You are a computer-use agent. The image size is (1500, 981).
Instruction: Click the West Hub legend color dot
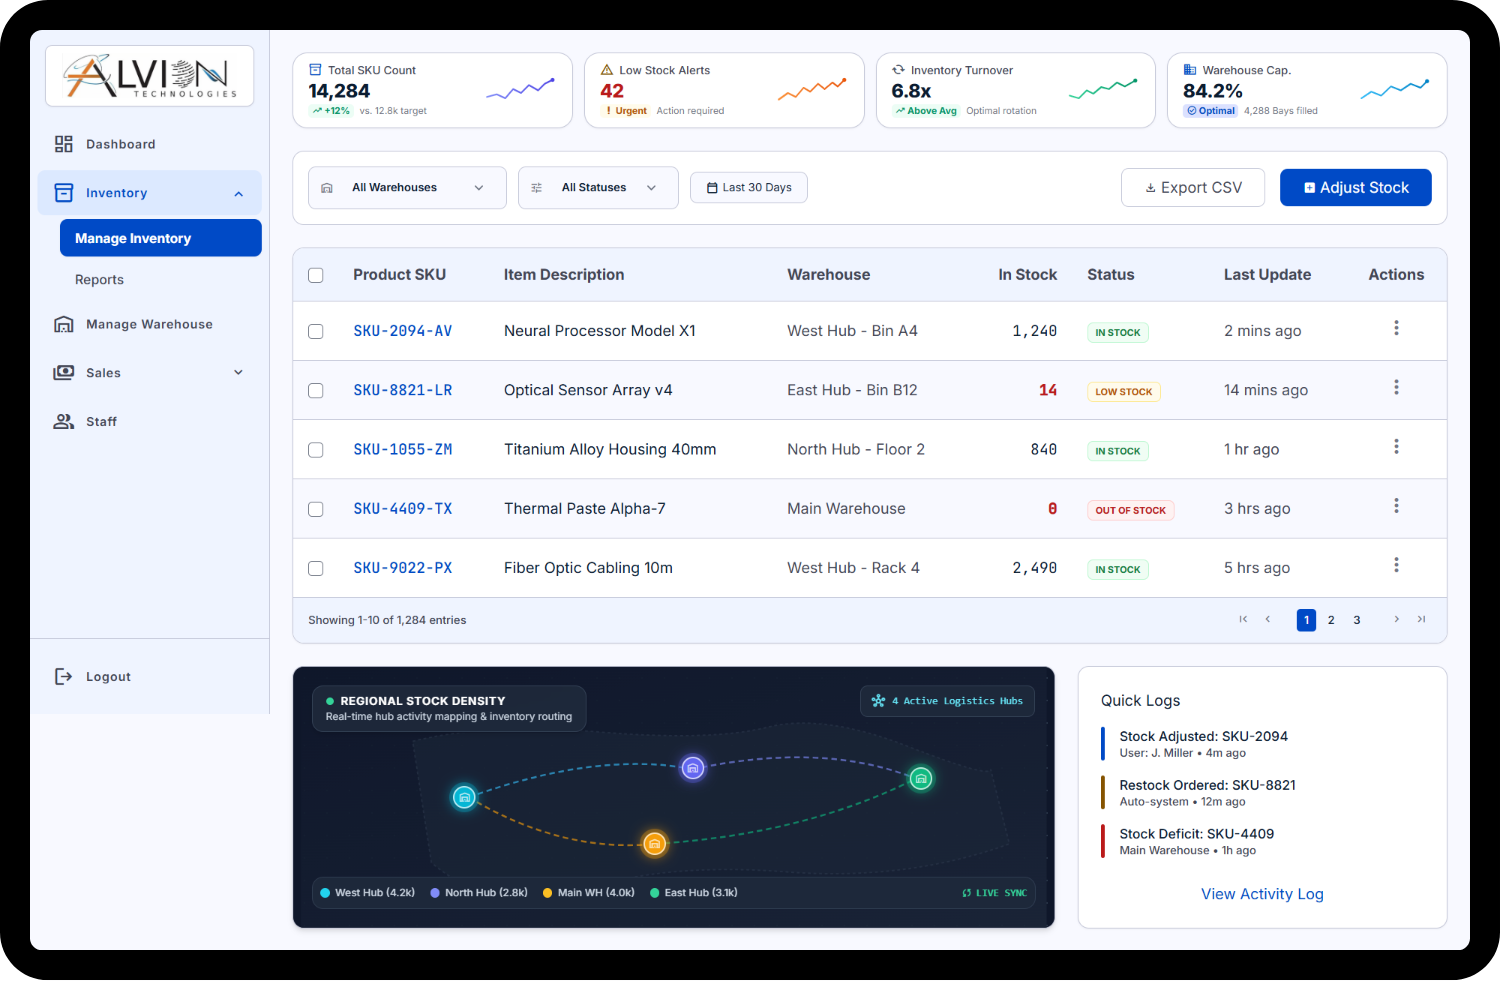tap(325, 893)
